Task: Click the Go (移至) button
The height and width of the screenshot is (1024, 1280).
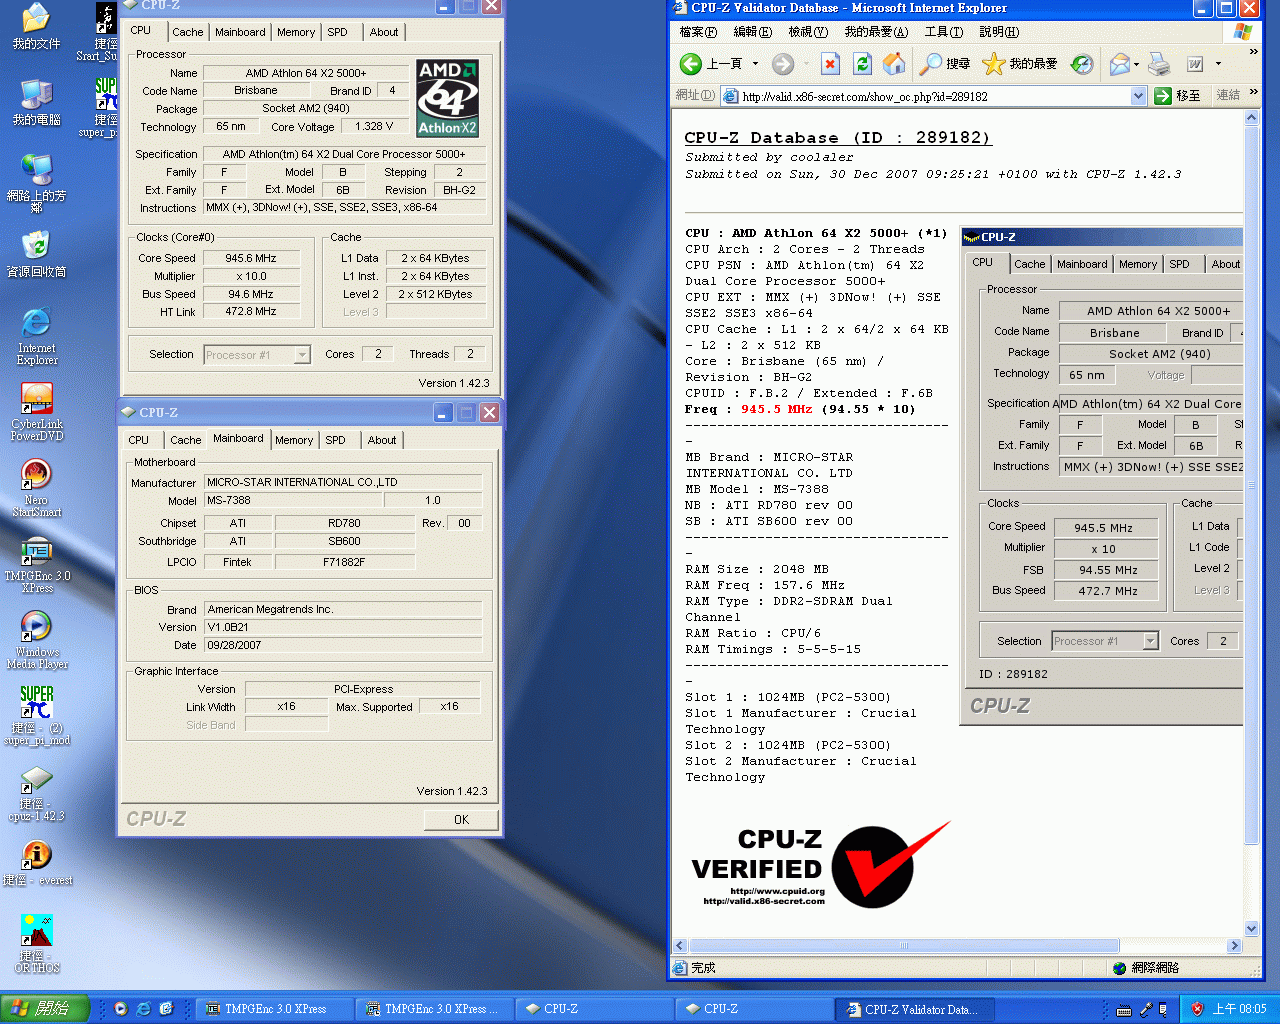Action: [1178, 96]
